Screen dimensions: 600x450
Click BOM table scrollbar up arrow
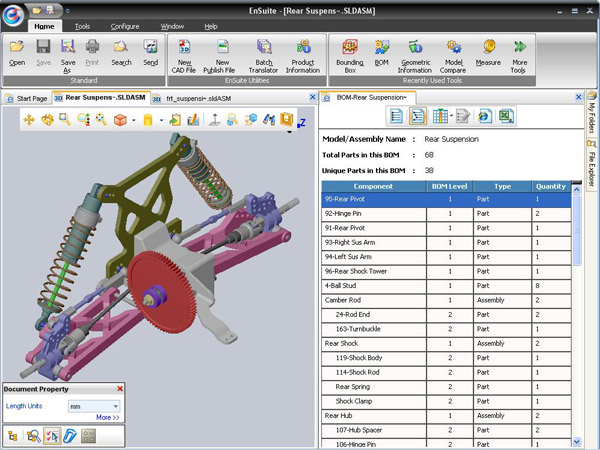click(577, 190)
